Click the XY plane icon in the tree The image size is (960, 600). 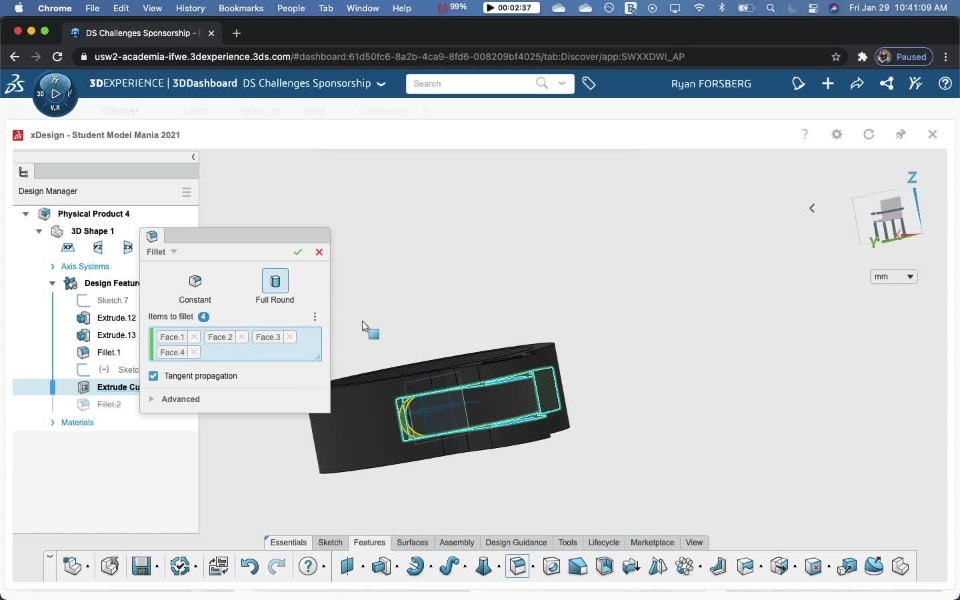tap(68, 247)
